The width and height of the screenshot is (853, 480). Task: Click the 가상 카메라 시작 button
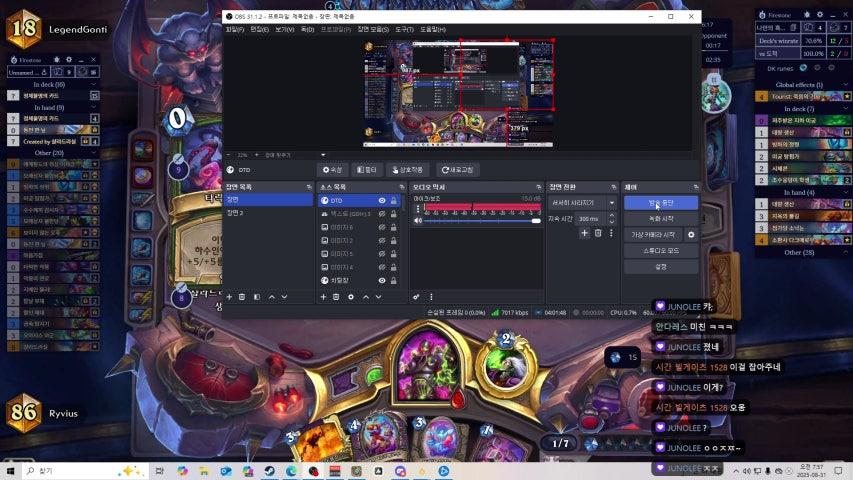click(x=653, y=235)
